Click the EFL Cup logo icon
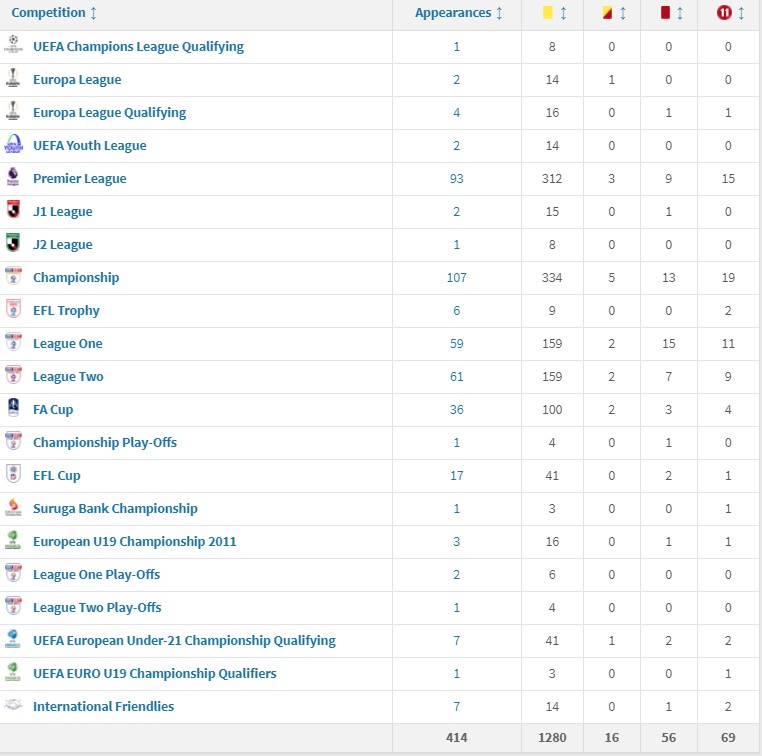 (13, 474)
